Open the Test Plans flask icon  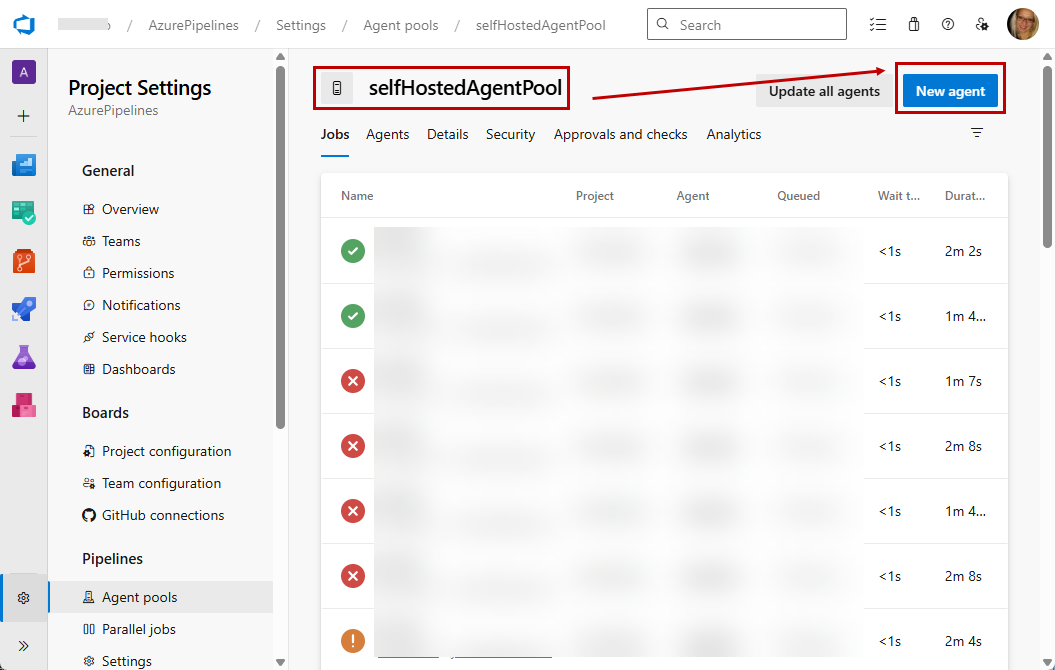pos(24,357)
